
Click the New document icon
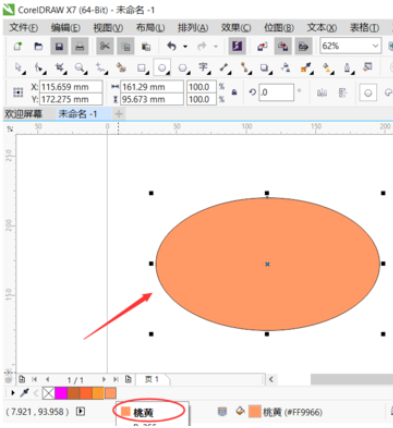pyautogui.click(x=17, y=46)
